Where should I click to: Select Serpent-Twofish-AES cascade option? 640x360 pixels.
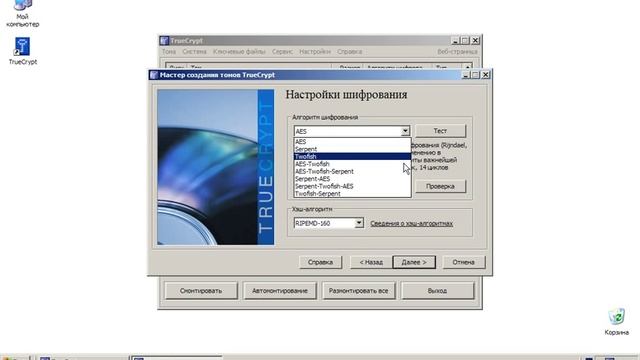(x=352, y=186)
